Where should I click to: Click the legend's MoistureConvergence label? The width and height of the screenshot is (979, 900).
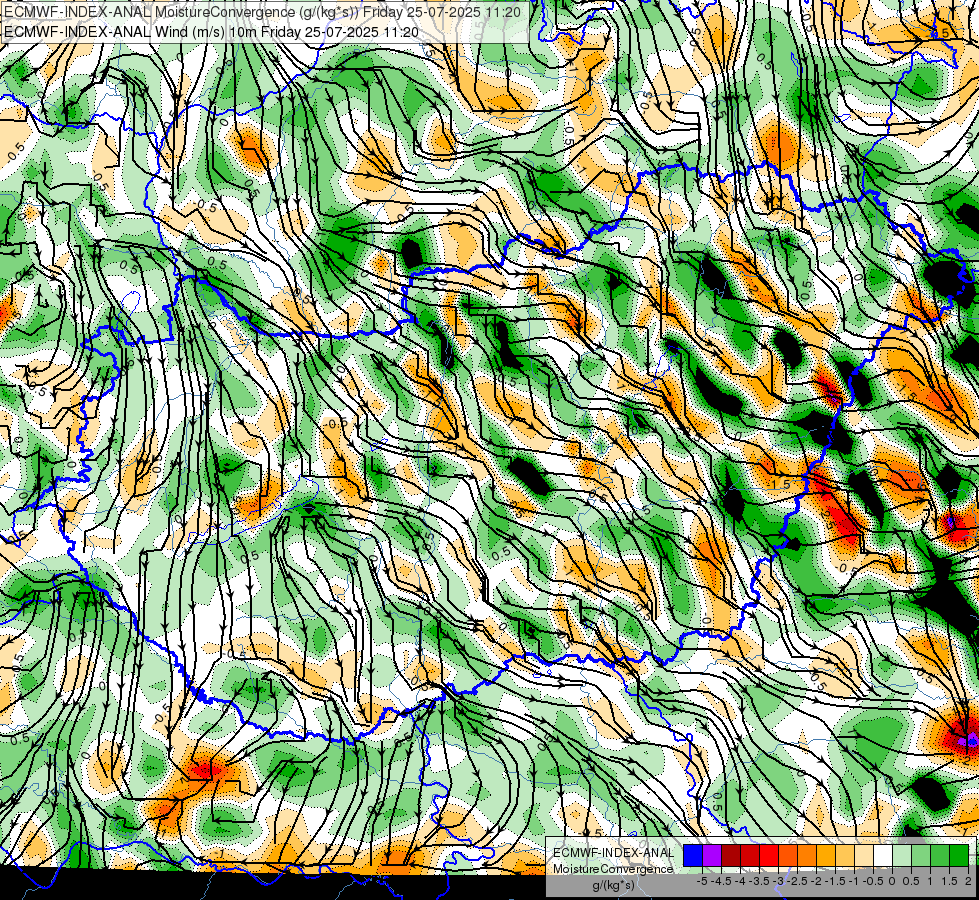613,869
